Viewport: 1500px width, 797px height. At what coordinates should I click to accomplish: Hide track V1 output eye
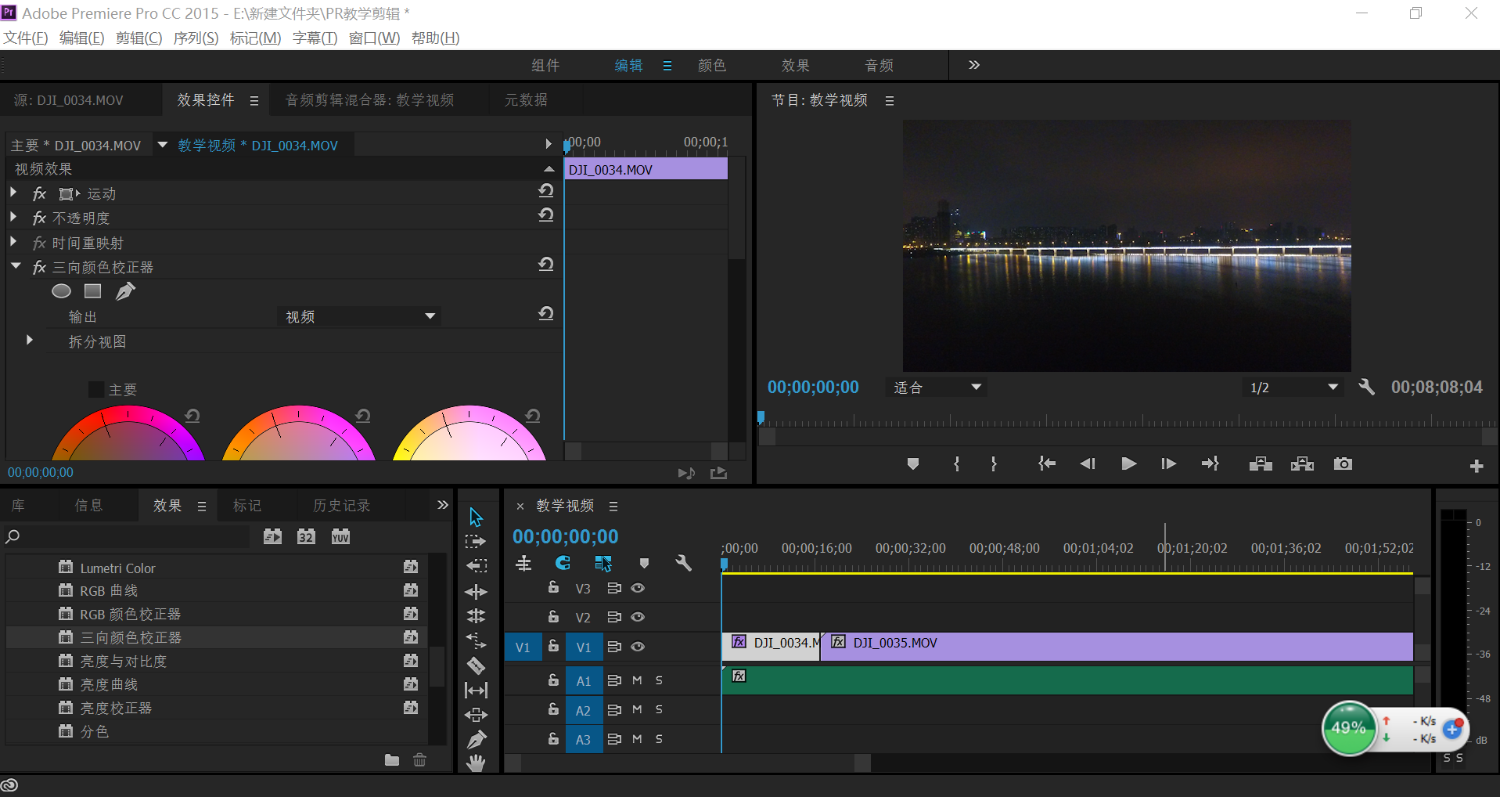click(x=638, y=647)
